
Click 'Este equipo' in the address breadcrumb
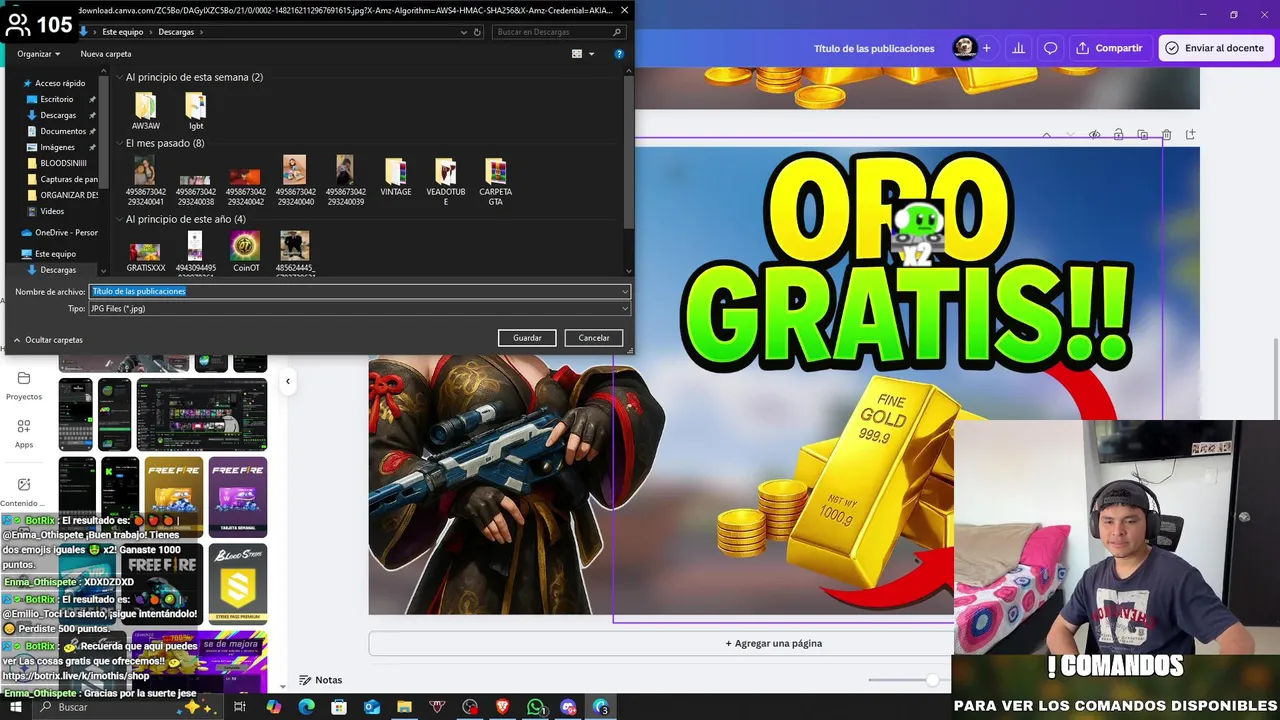(x=122, y=32)
